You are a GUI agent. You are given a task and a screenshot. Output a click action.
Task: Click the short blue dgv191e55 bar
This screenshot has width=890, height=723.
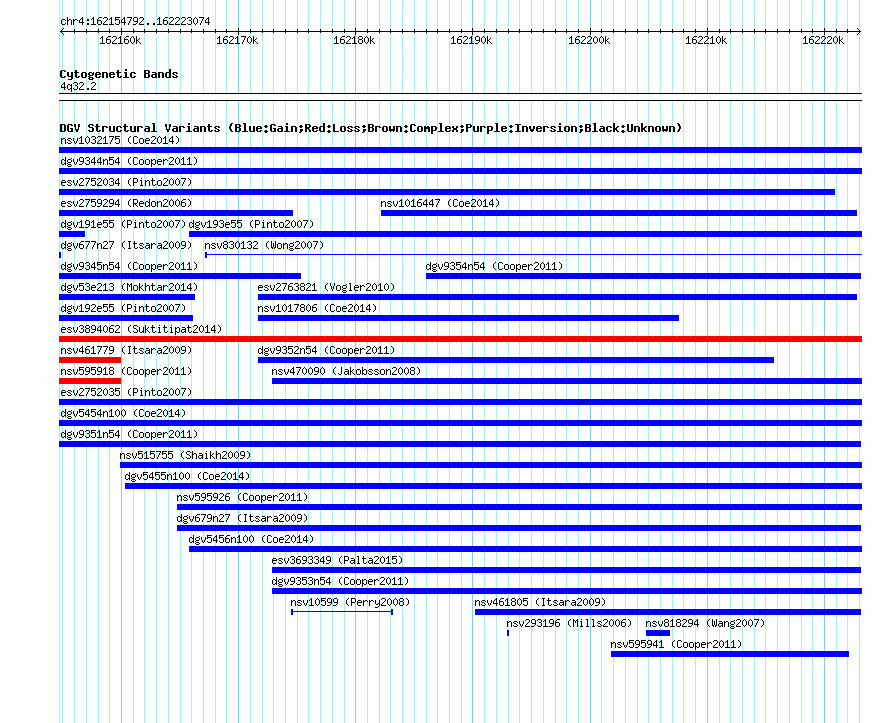72,234
